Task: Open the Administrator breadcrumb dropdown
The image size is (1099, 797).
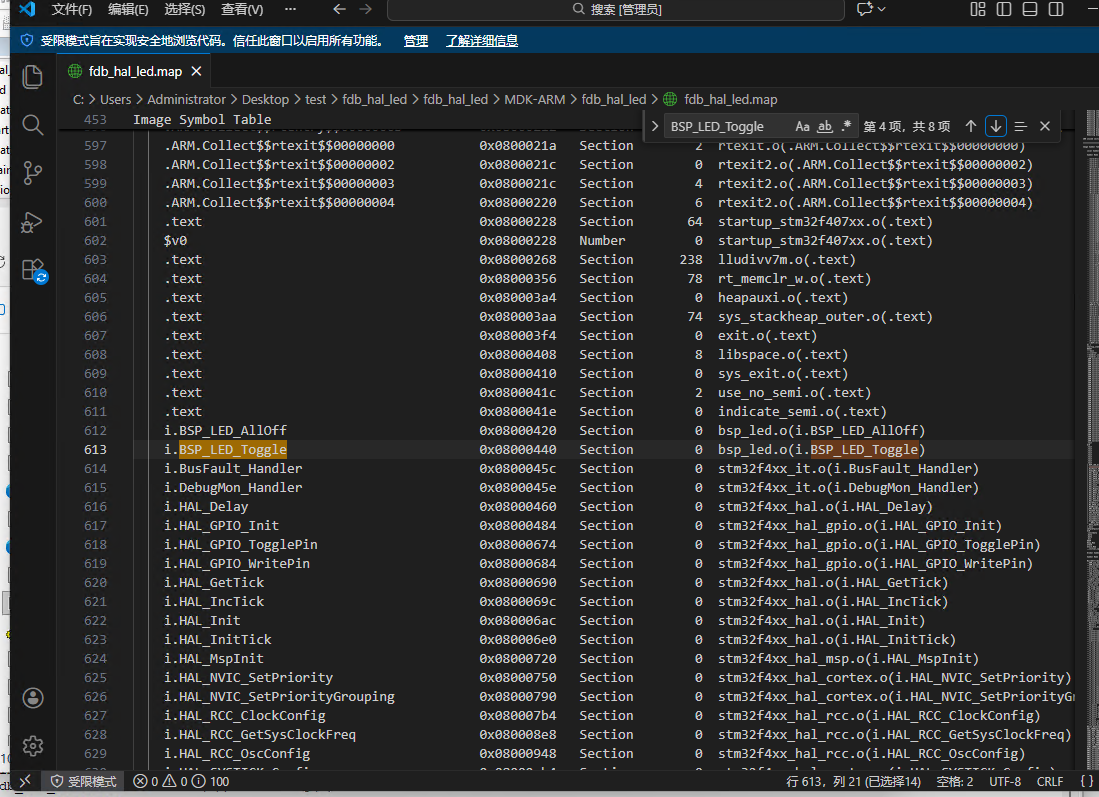Action: (186, 100)
